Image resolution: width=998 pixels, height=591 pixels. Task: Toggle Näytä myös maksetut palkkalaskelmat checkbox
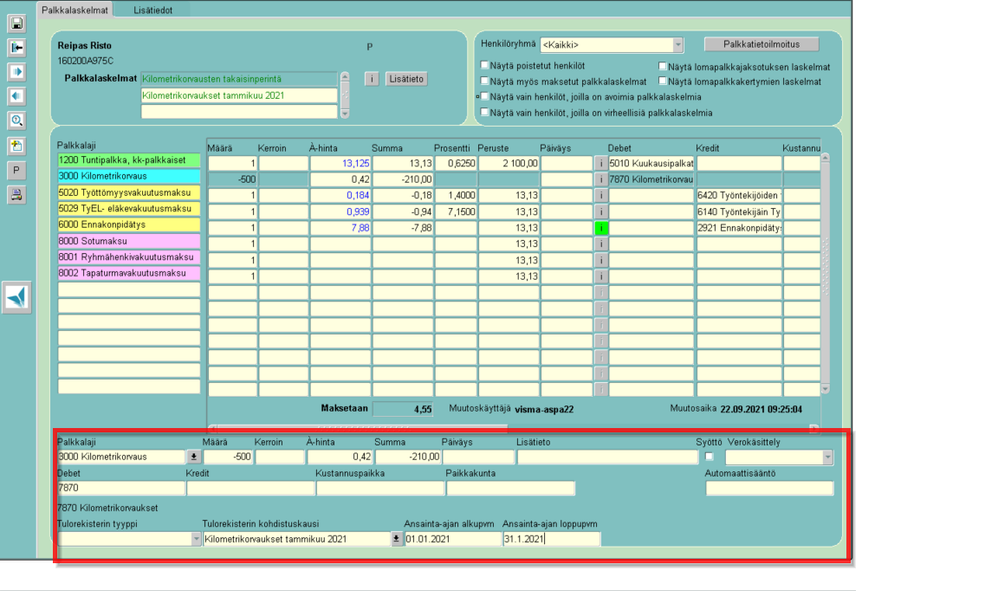pos(486,82)
